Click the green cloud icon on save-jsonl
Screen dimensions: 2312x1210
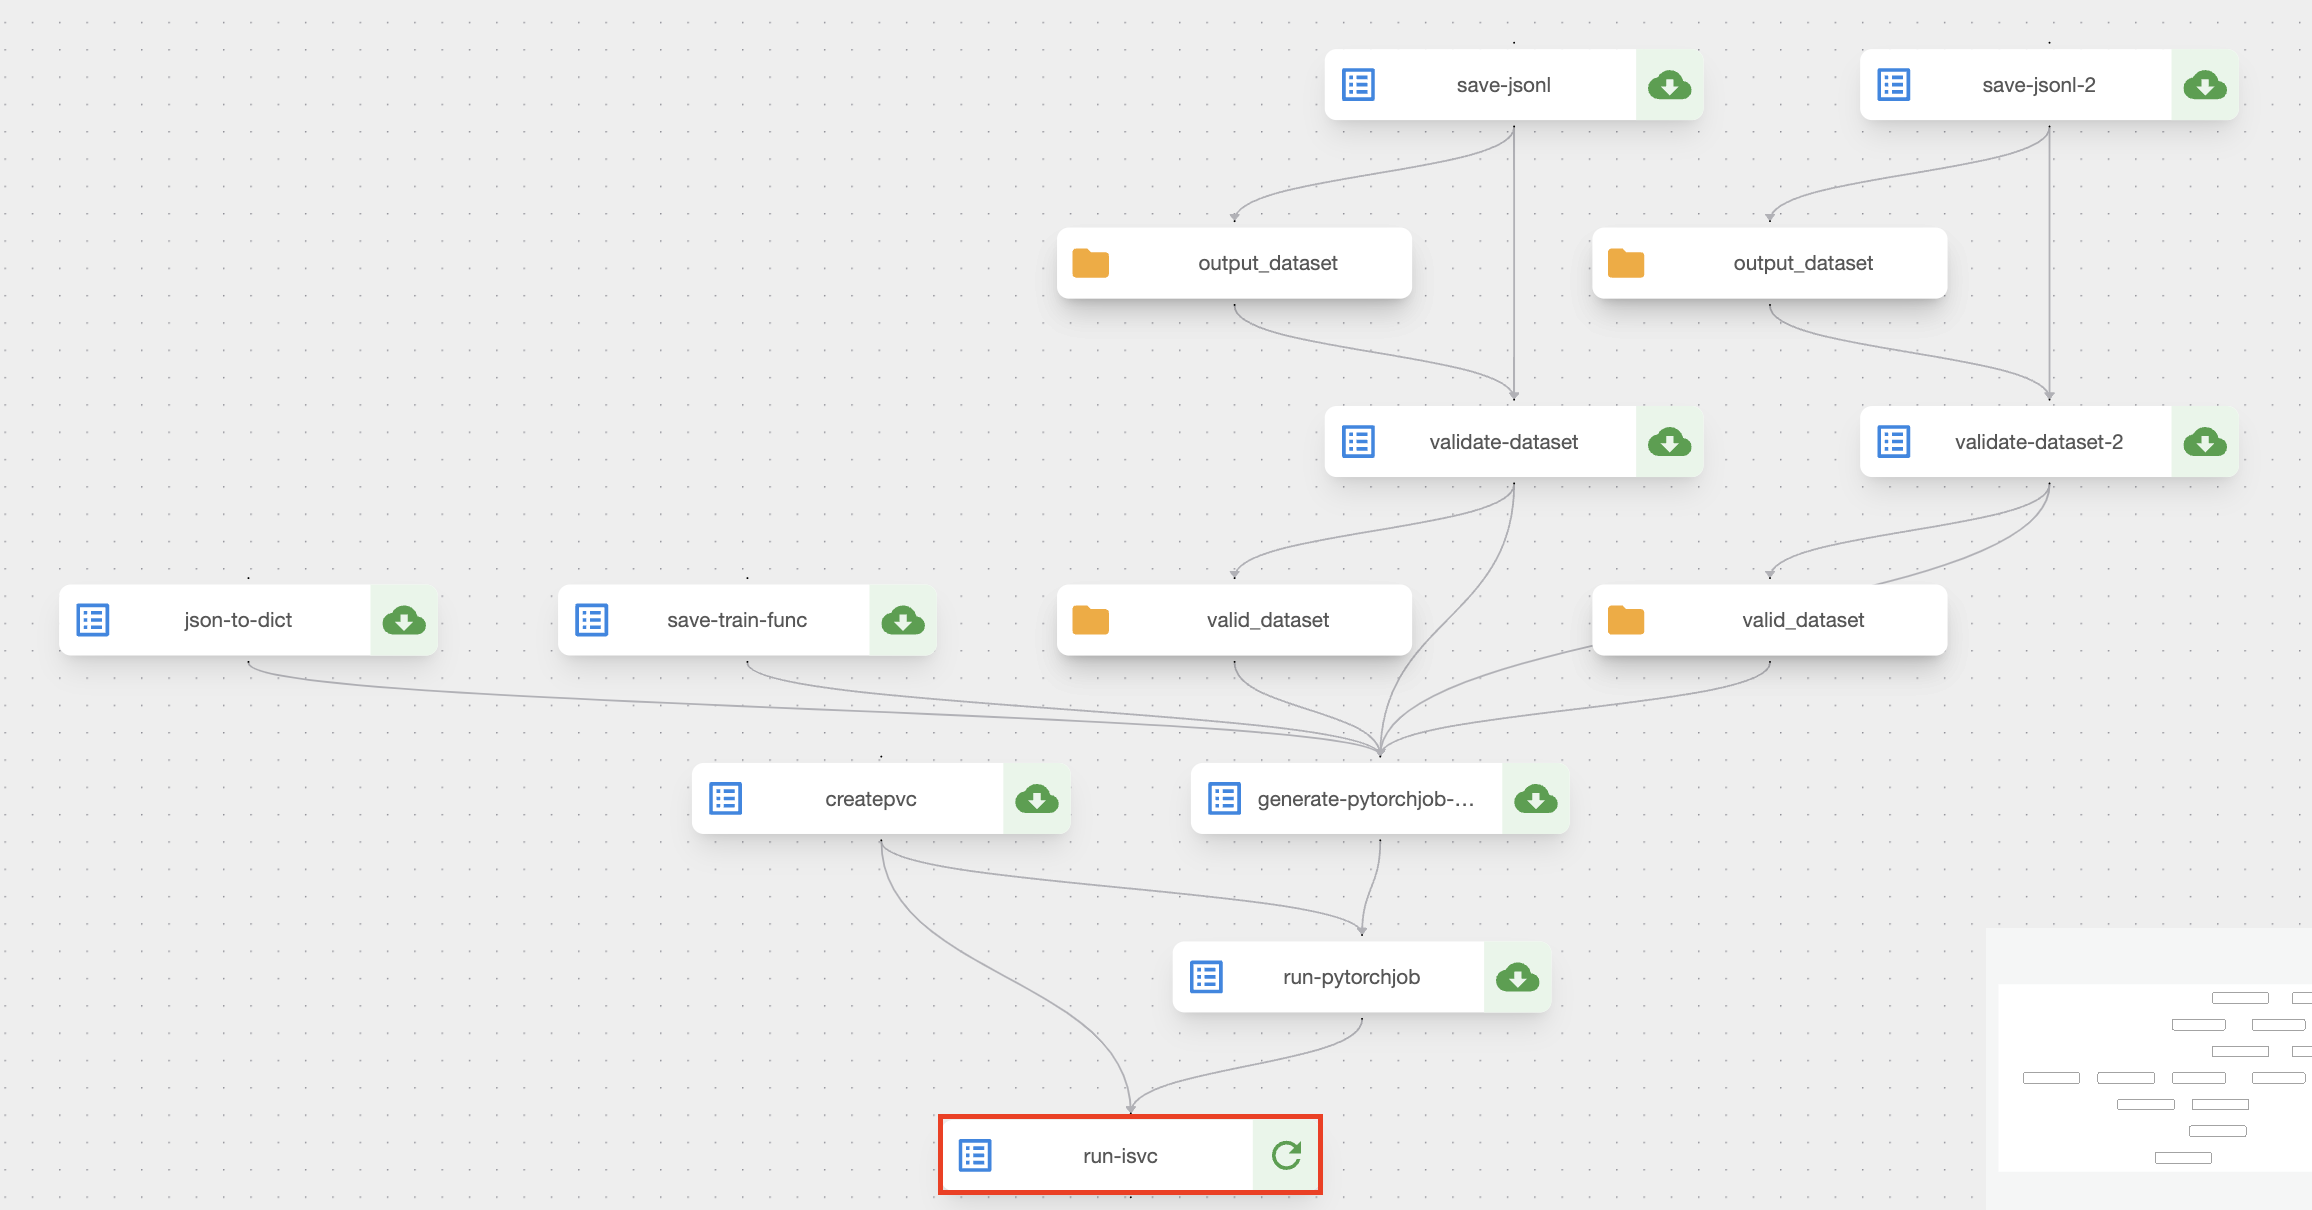[1669, 85]
